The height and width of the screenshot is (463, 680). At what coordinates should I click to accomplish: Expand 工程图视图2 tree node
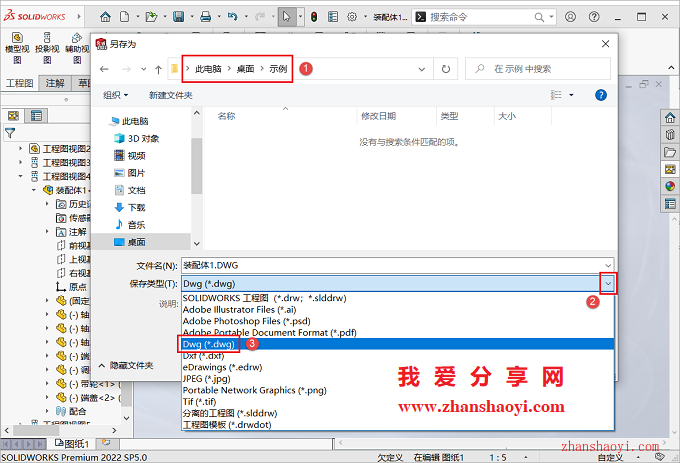pyautogui.click(x=20, y=149)
